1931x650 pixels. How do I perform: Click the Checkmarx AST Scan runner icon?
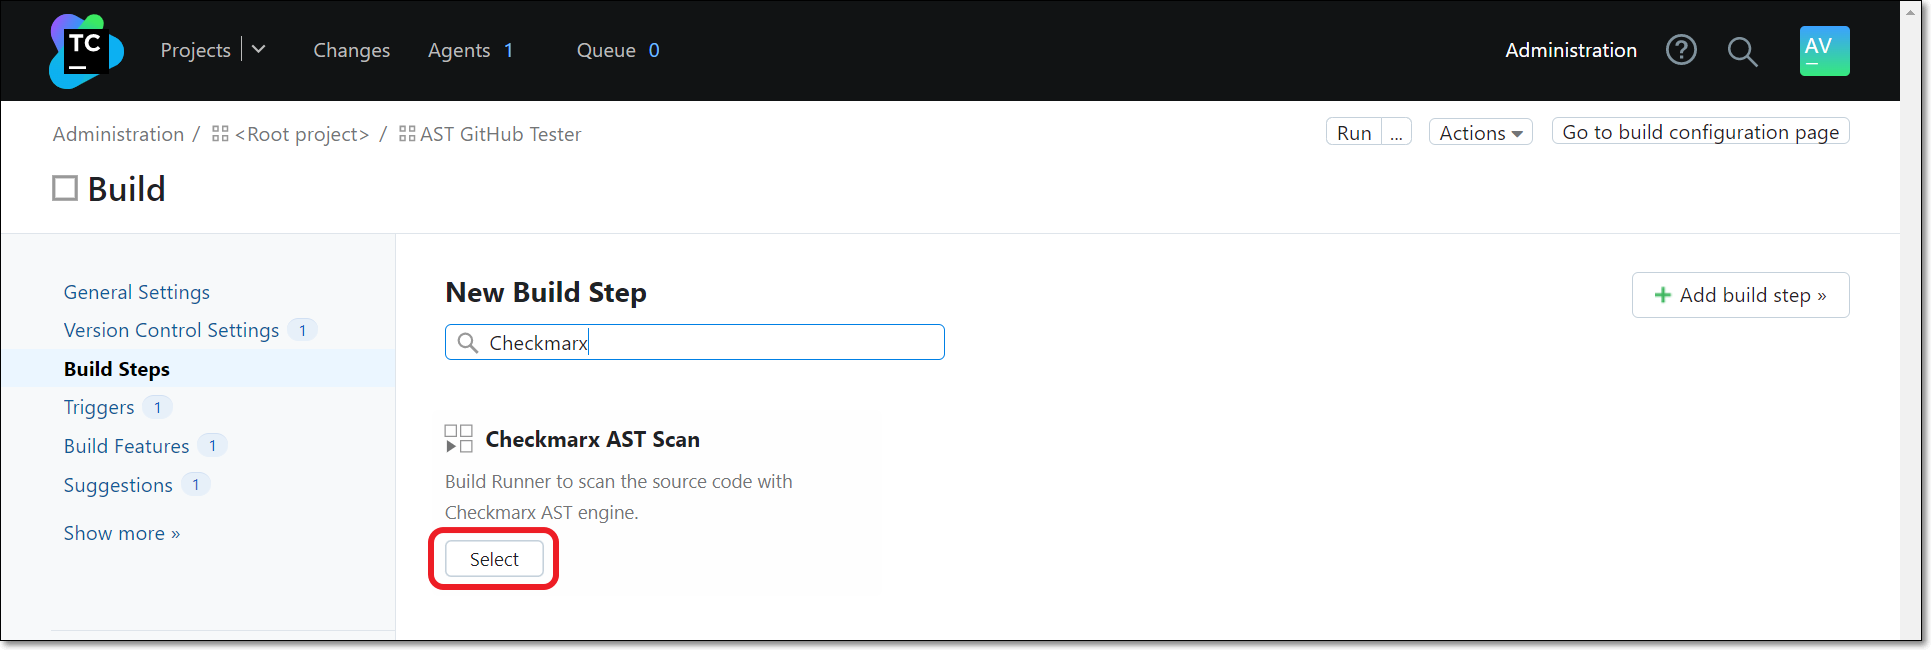pyautogui.click(x=459, y=439)
